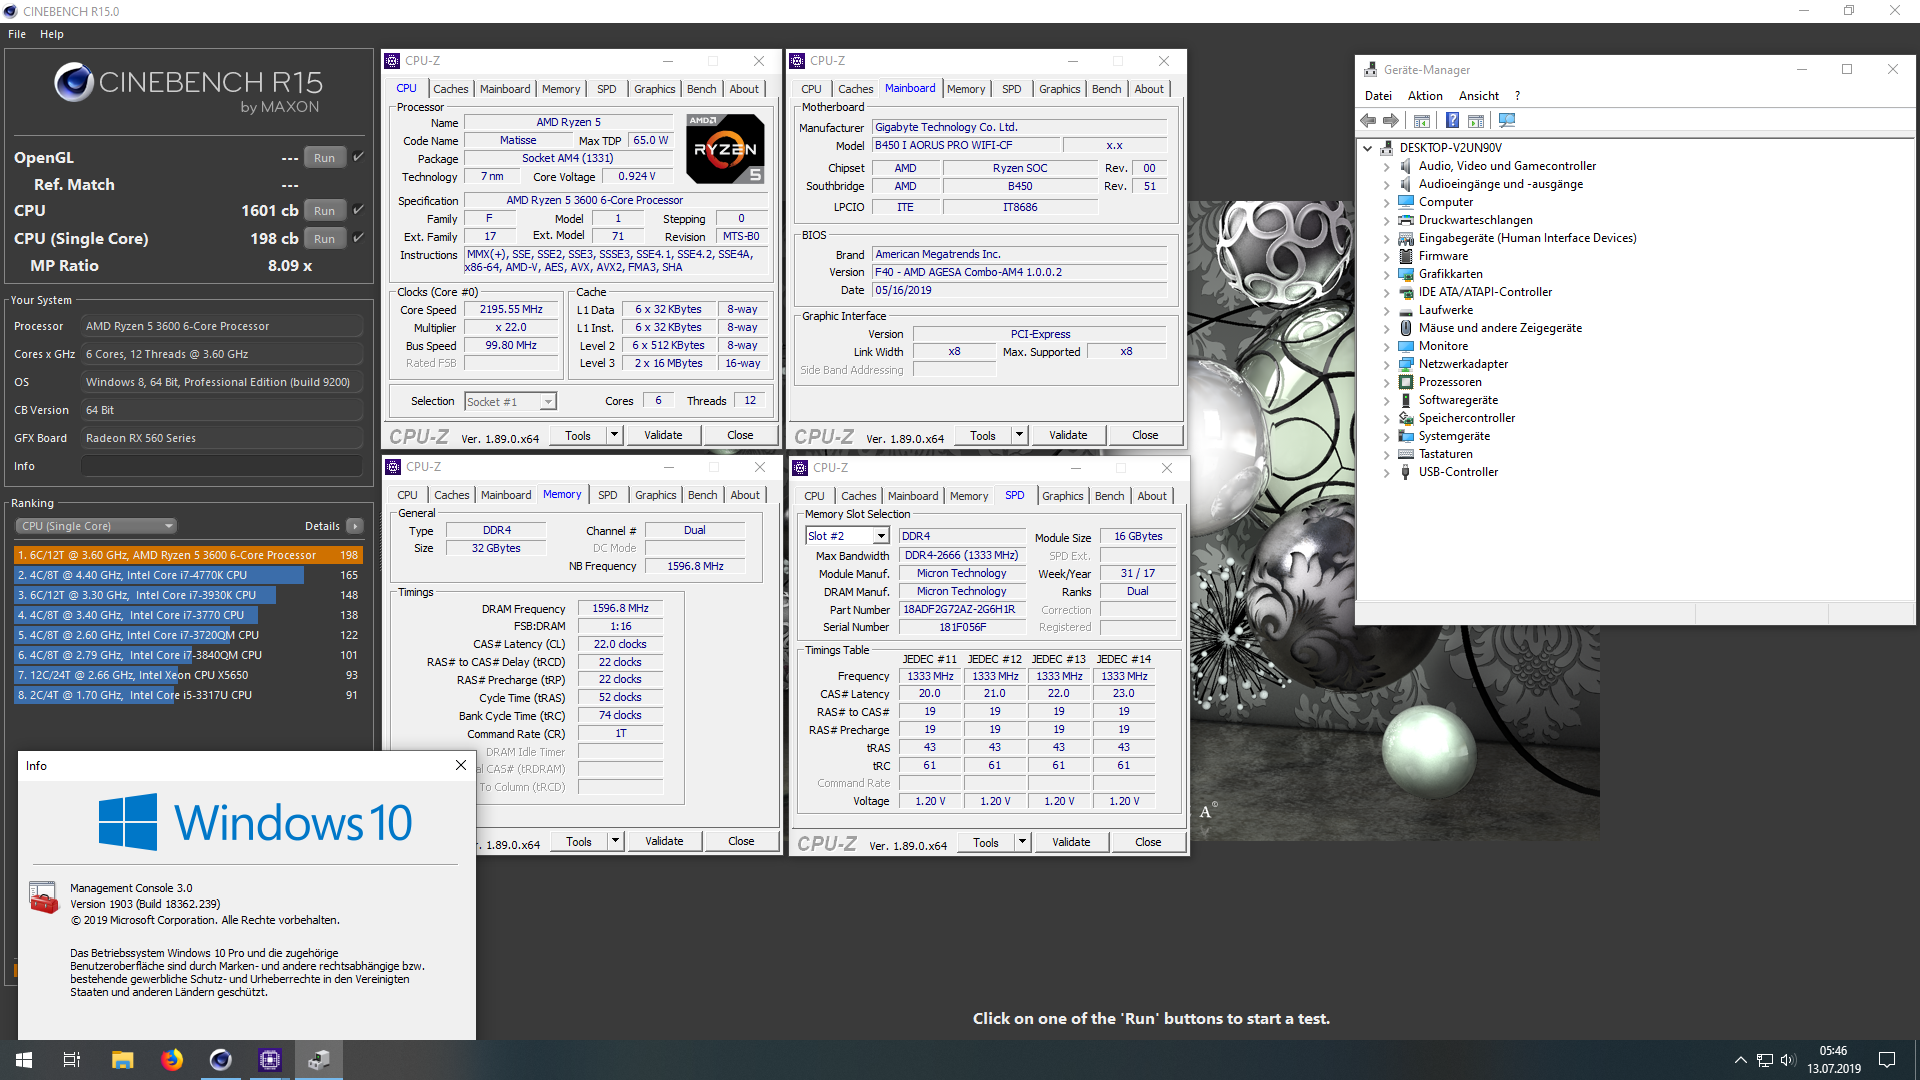Click show/hide console tree toolbar icon
The image size is (1920, 1080).
click(x=1421, y=121)
